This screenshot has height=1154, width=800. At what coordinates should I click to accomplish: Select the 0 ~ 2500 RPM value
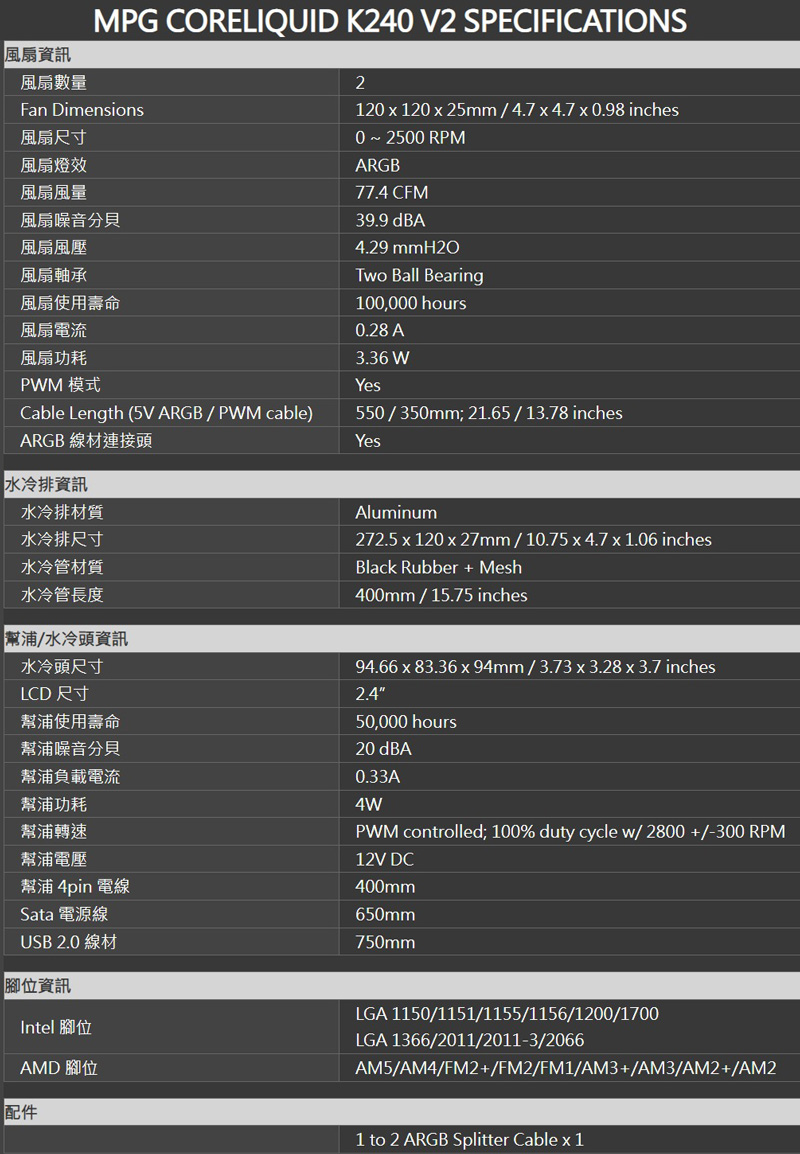pos(410,137)
